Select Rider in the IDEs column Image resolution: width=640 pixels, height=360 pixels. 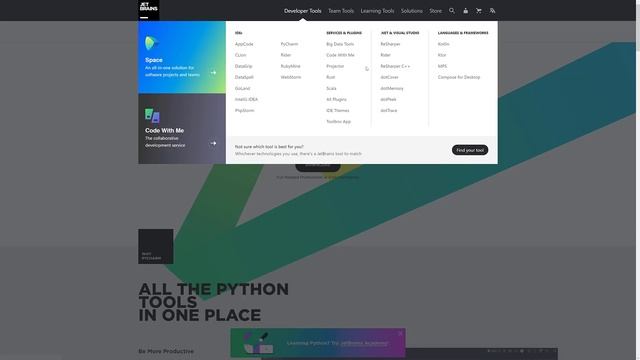click(286, 55)
